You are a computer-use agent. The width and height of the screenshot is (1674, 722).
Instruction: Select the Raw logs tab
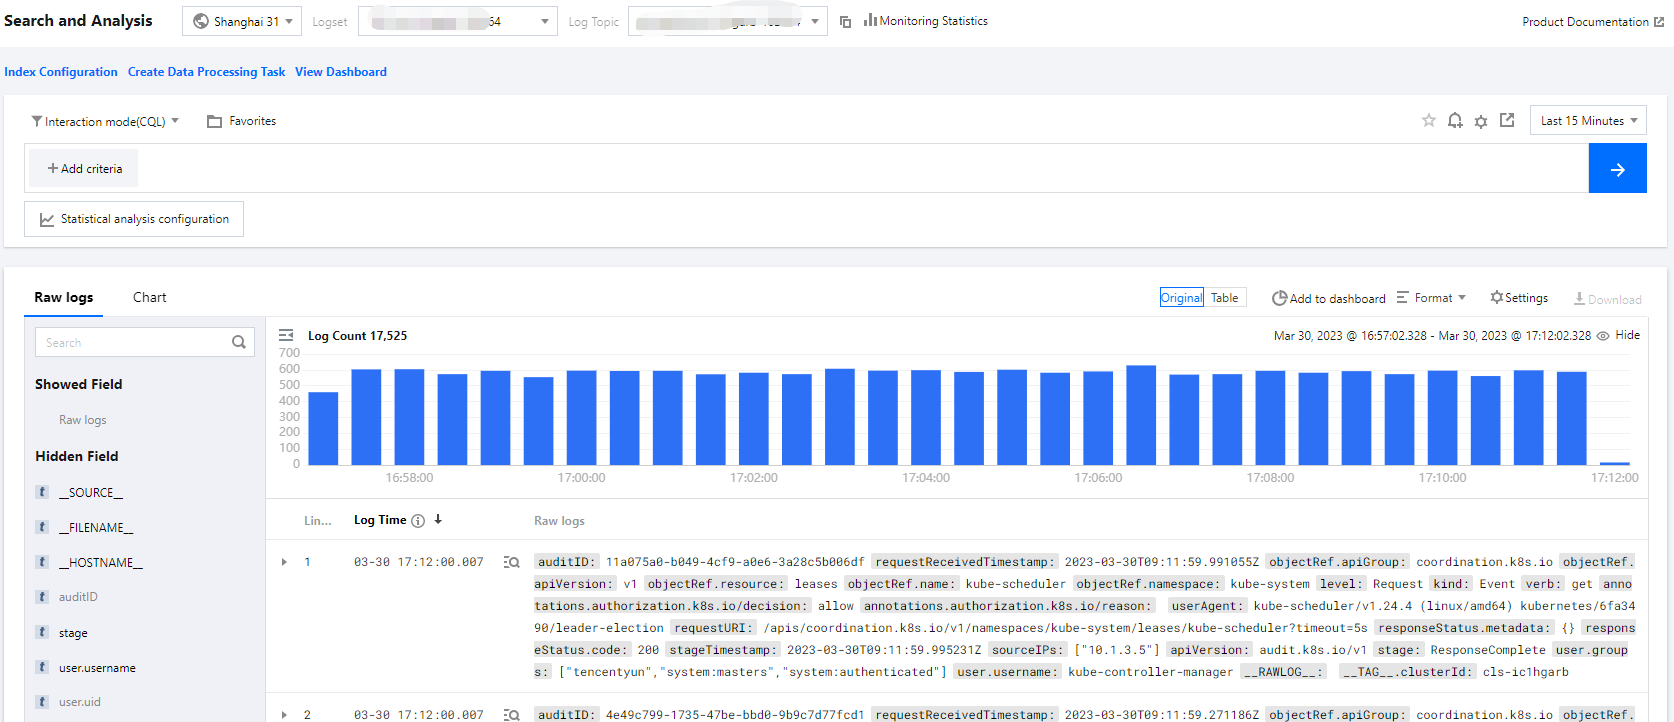[x=63, y=297]
